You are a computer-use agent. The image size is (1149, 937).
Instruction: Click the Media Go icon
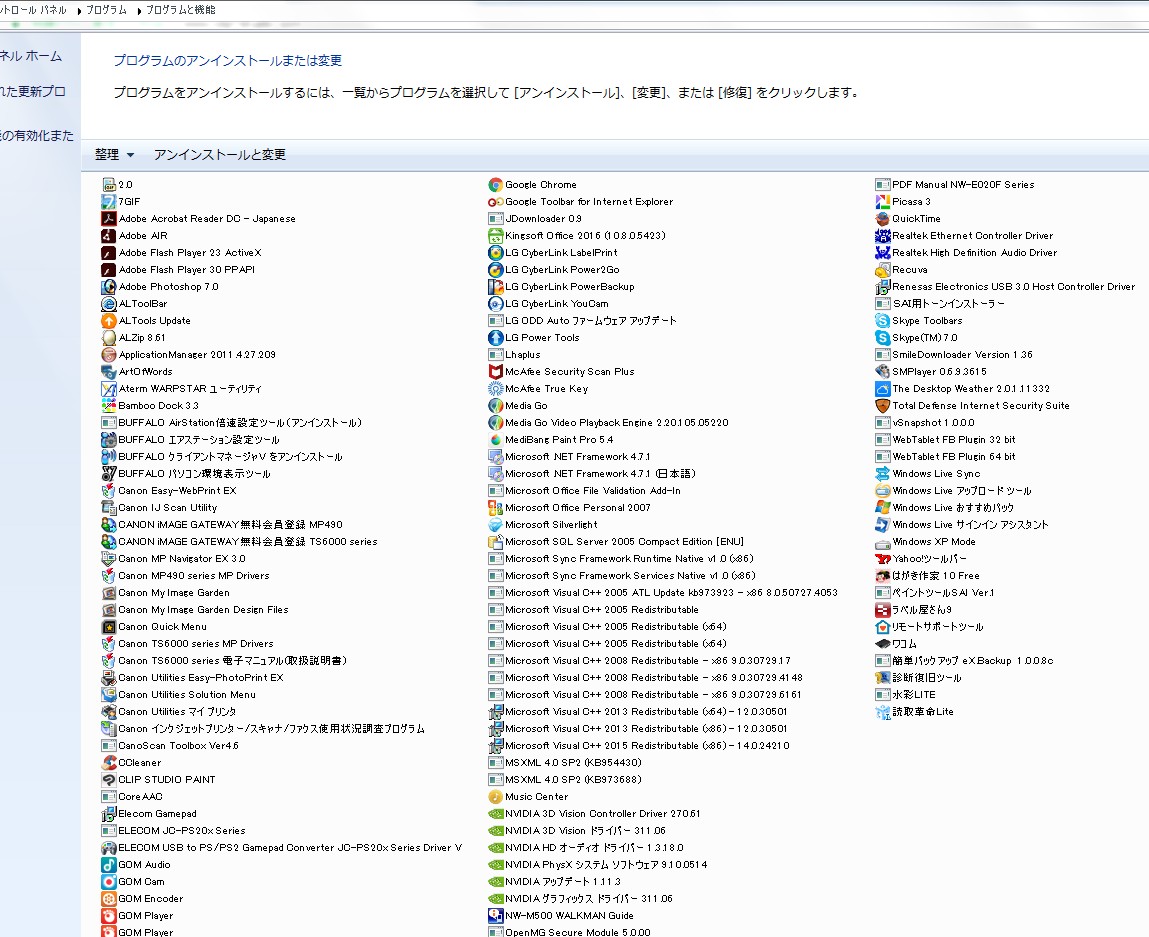495,405
